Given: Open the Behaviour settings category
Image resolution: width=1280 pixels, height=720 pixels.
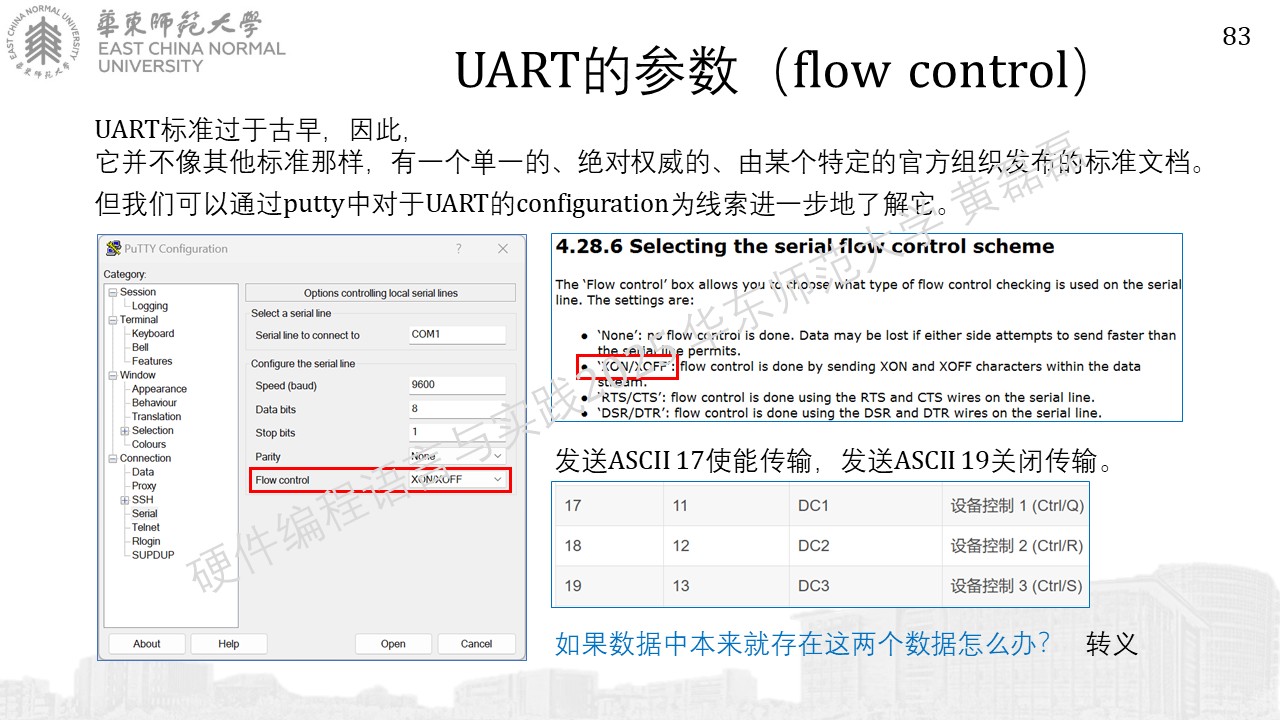Looking at the screenshot, I should tap(155, 403).
